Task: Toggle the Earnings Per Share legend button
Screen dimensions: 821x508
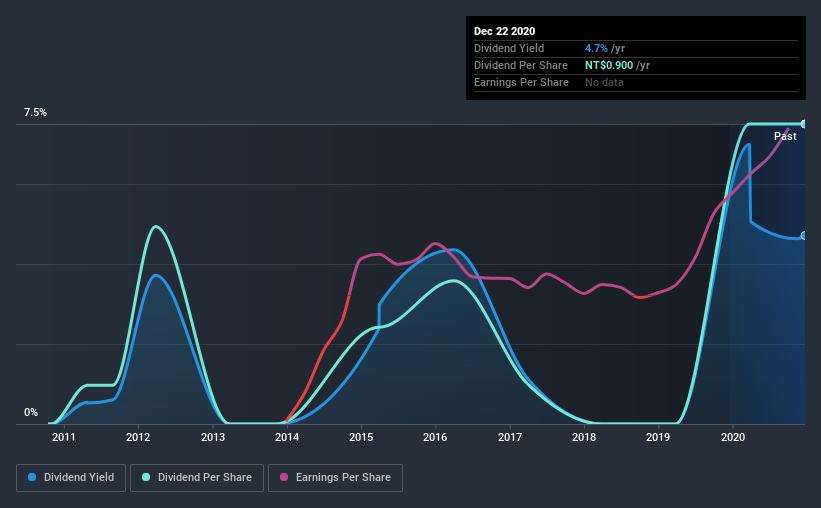Action: 336,478
